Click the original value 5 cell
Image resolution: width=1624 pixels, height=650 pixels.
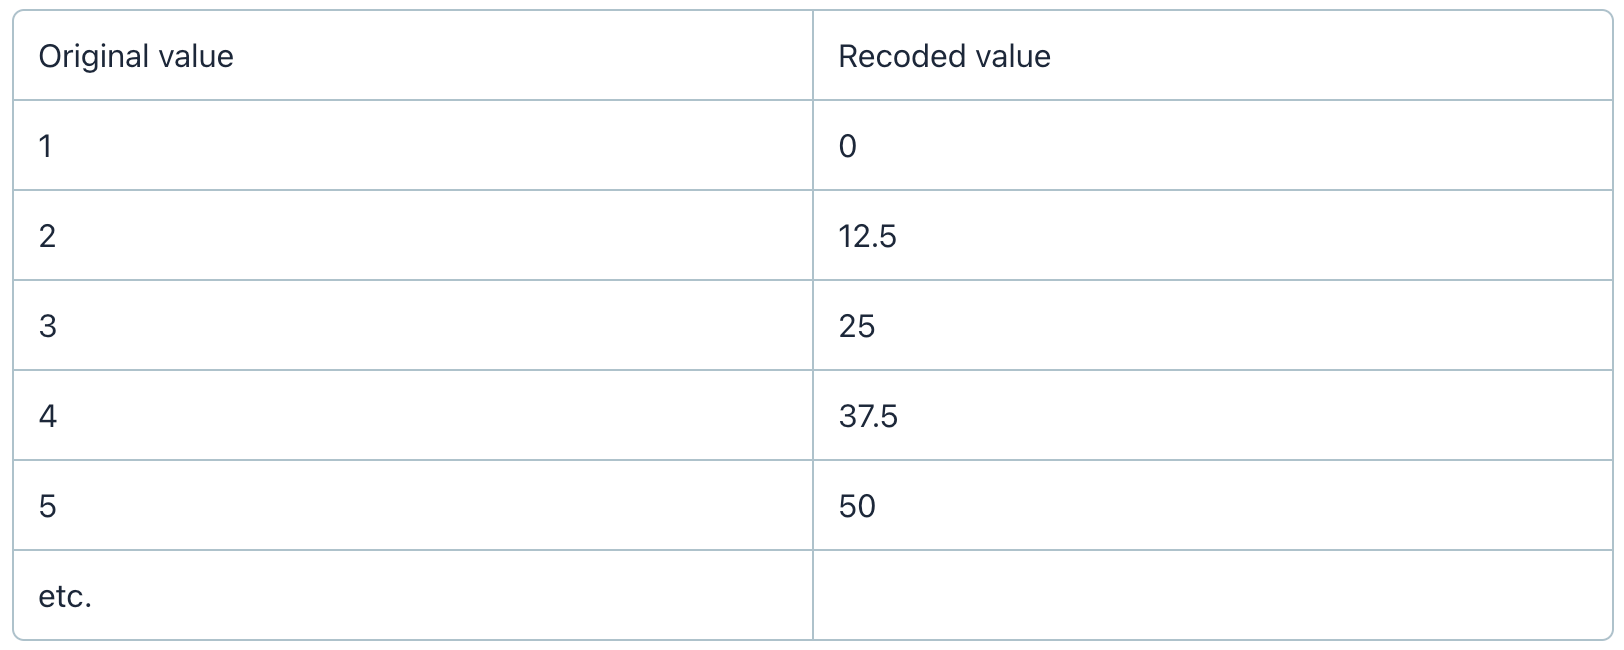(x=413, y=505)
